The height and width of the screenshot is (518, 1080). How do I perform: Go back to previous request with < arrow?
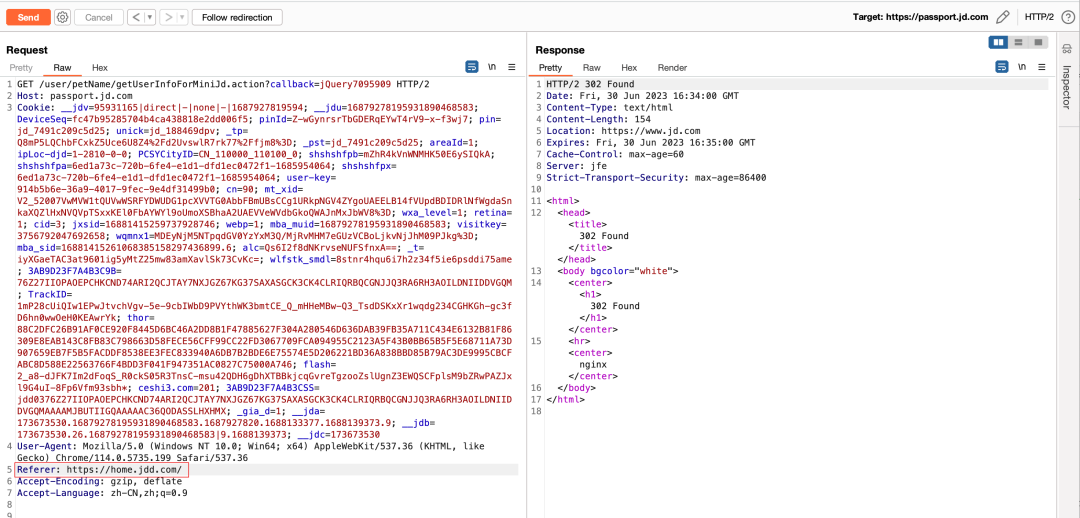[135, 17]
